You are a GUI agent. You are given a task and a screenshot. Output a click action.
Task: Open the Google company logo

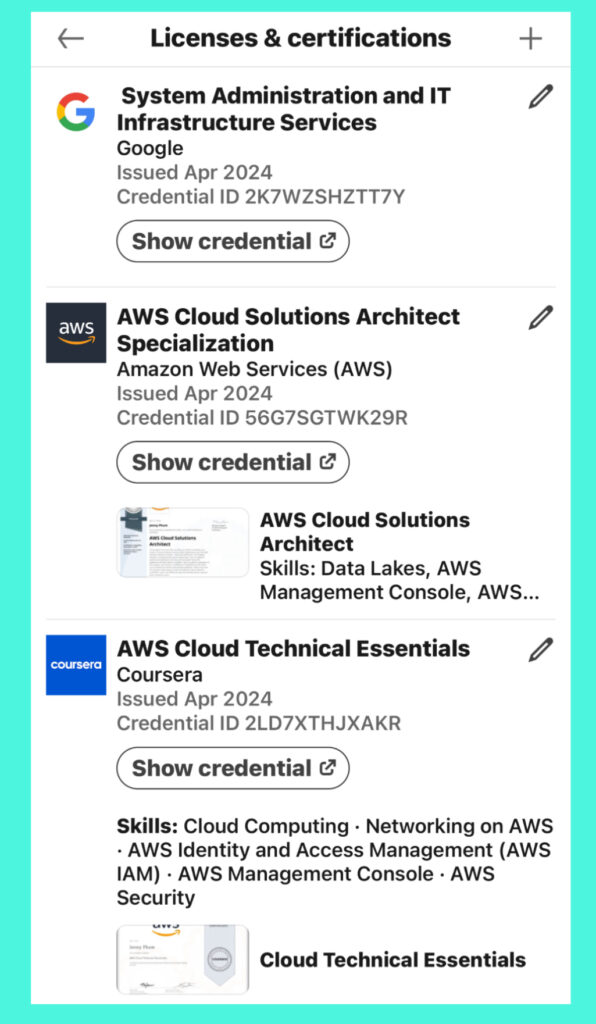coord(76,112)
